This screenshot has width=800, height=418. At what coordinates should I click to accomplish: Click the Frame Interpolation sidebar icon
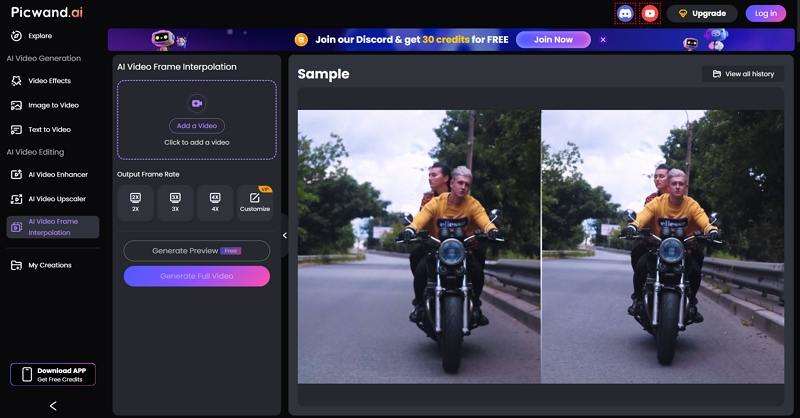(16, 227)
